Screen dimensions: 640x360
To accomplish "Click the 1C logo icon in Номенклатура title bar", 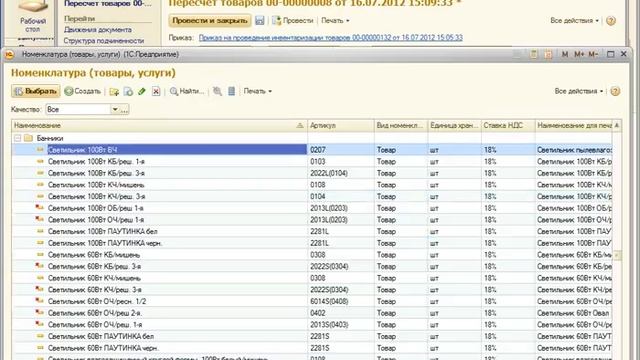I will (10, 54).
